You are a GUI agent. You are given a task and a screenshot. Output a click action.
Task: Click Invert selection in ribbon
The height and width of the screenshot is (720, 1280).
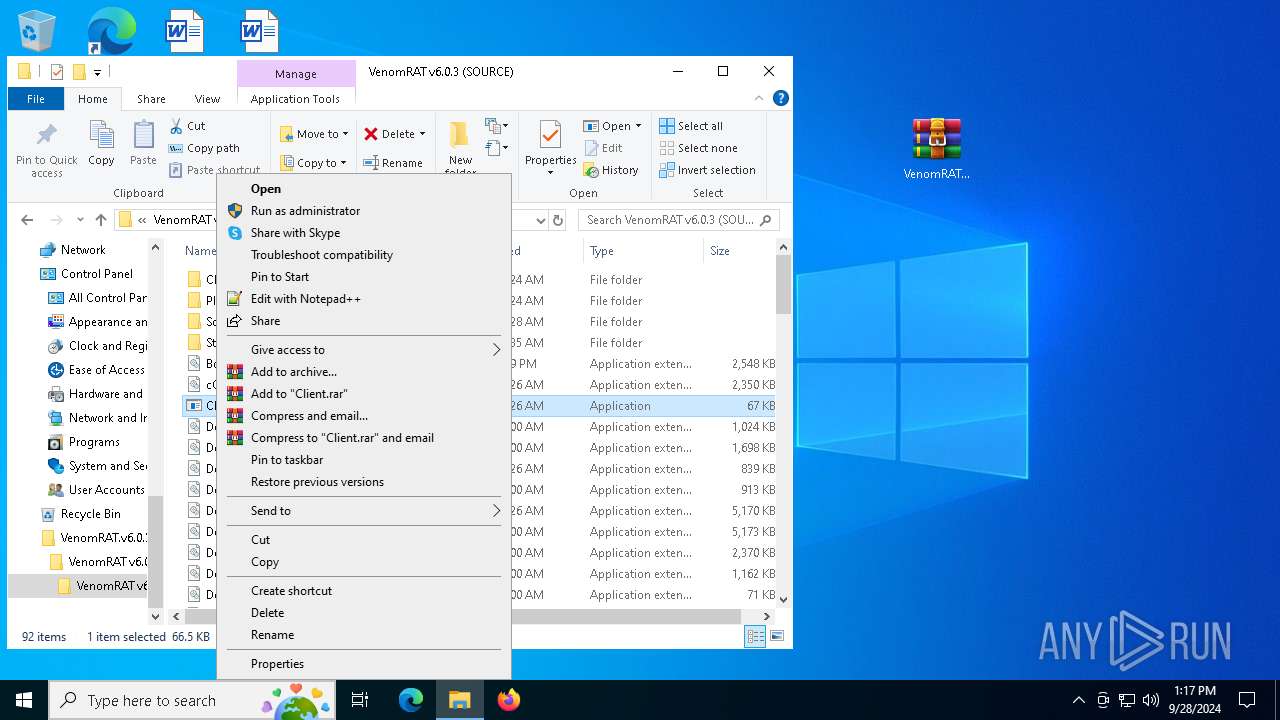coord(707,170)
